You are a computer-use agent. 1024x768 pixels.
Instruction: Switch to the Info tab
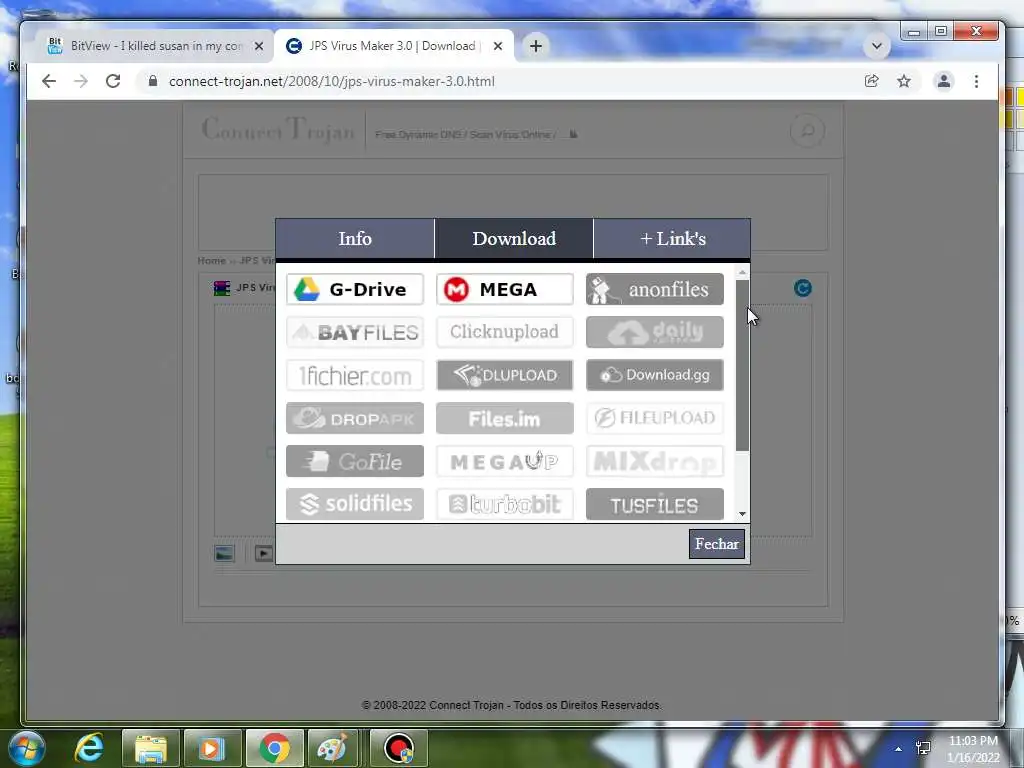pos(355,239)
